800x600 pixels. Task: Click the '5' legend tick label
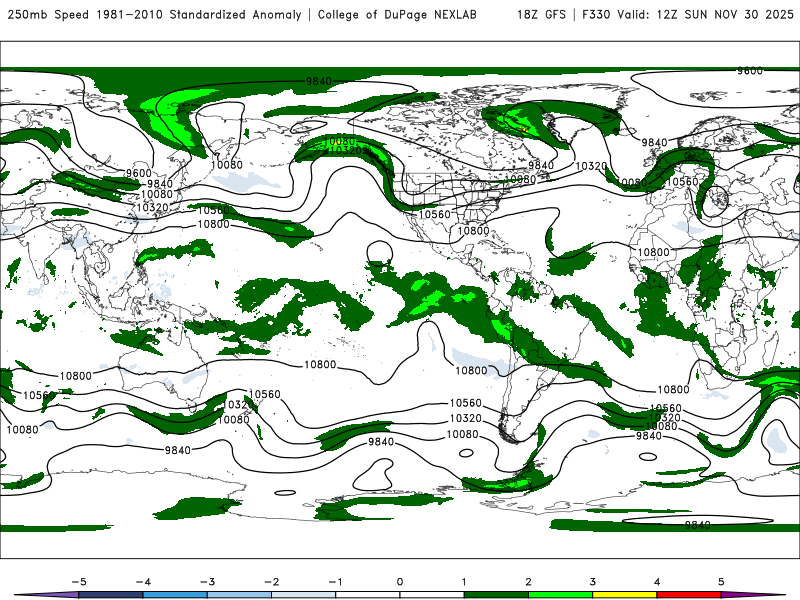click(x=721, y=582)
